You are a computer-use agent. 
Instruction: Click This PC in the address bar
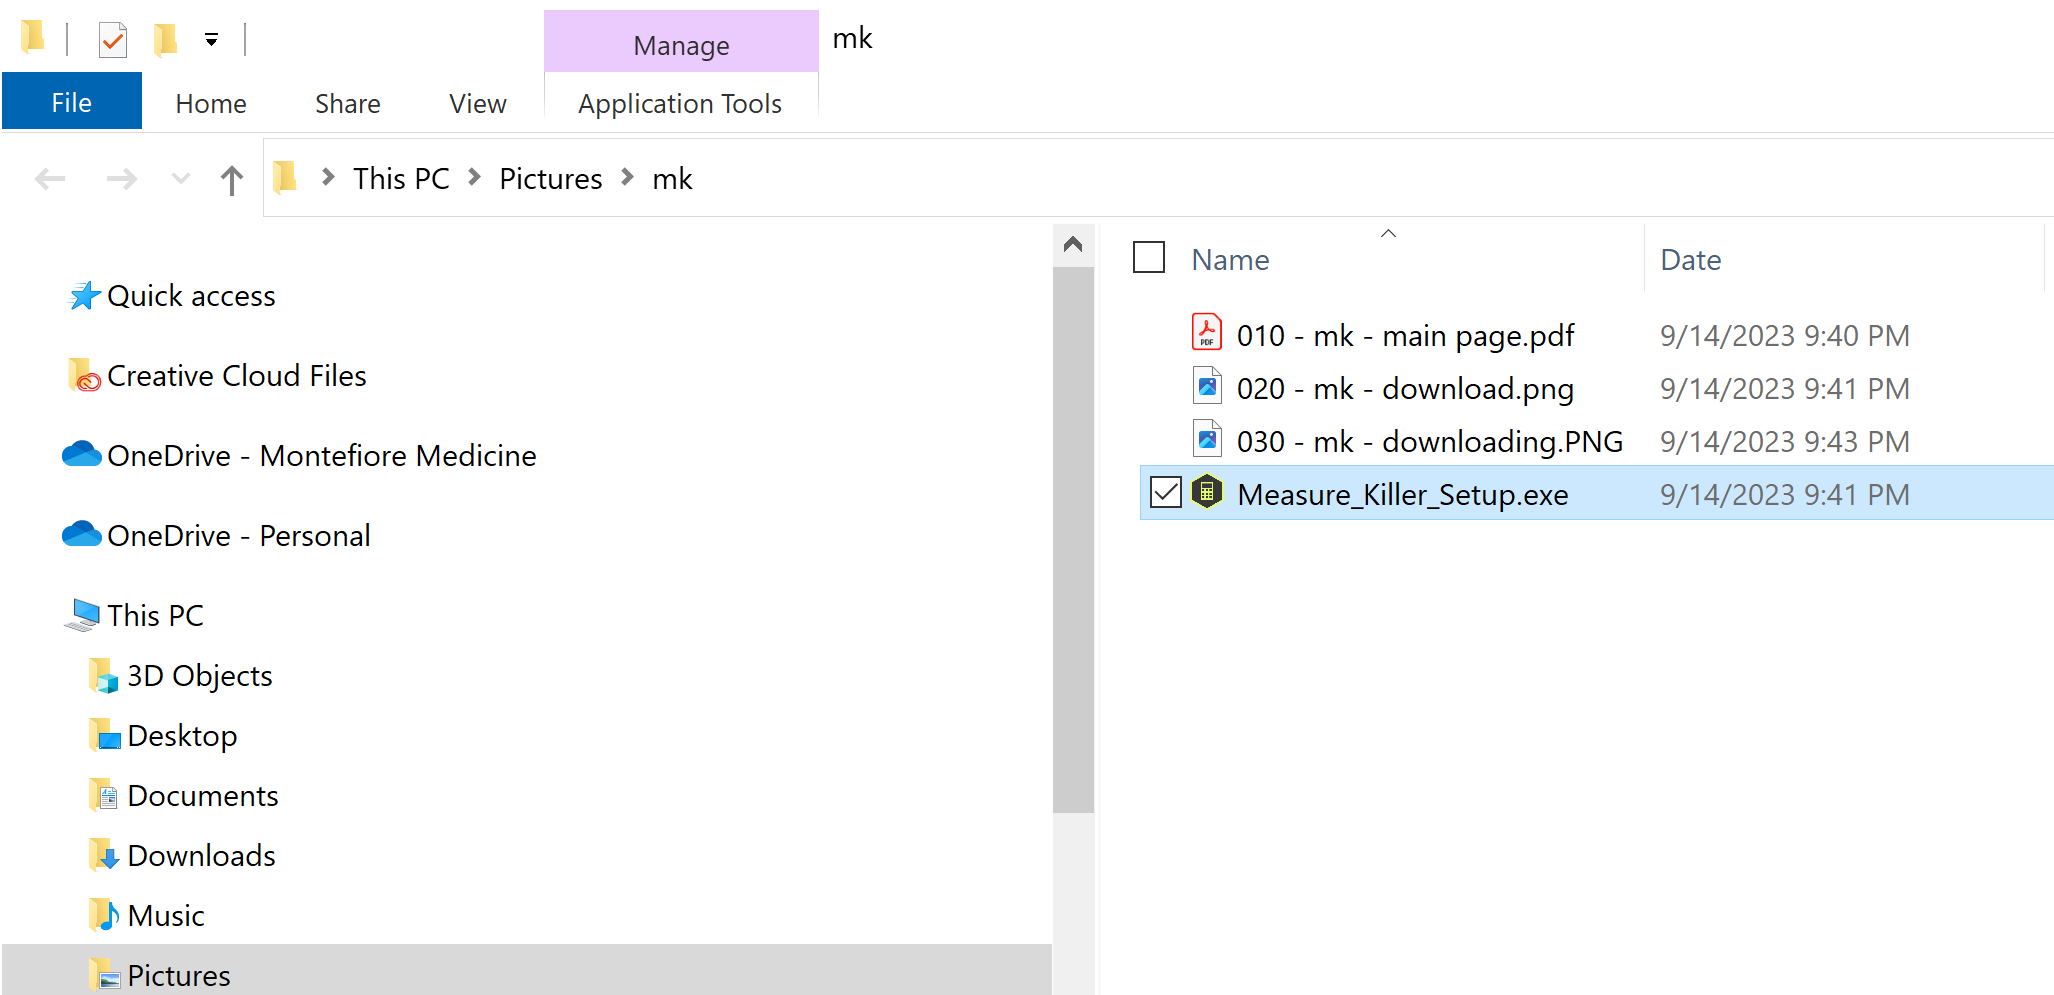pyautogui.click(x=400, y=178)
